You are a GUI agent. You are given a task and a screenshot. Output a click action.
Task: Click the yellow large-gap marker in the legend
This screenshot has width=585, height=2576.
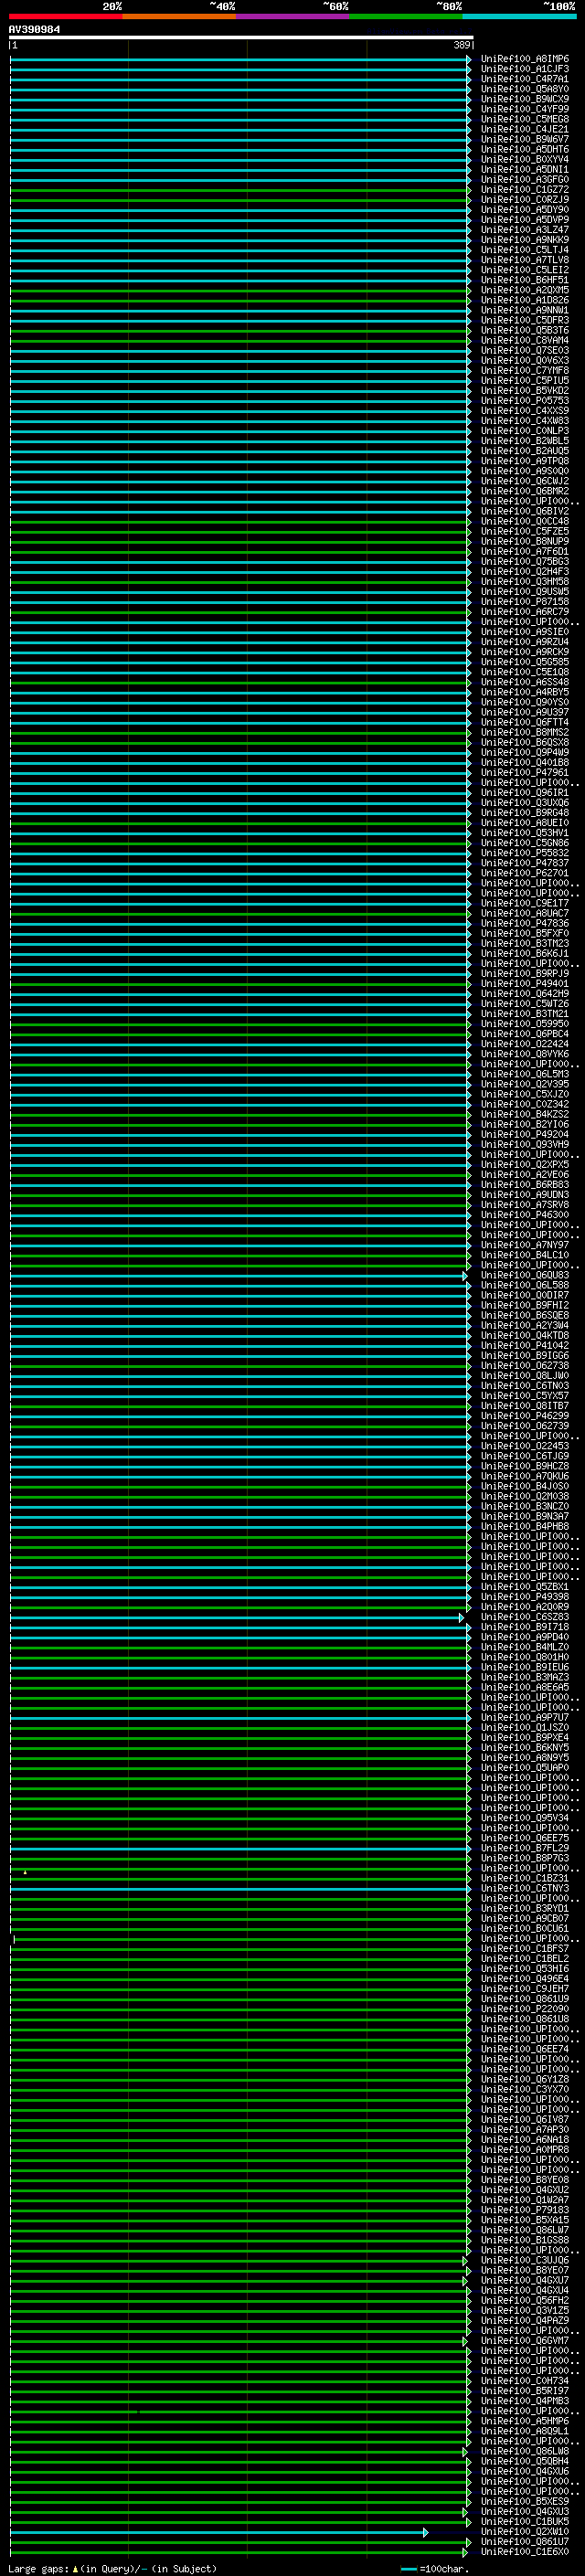[x=75, y=2569]
